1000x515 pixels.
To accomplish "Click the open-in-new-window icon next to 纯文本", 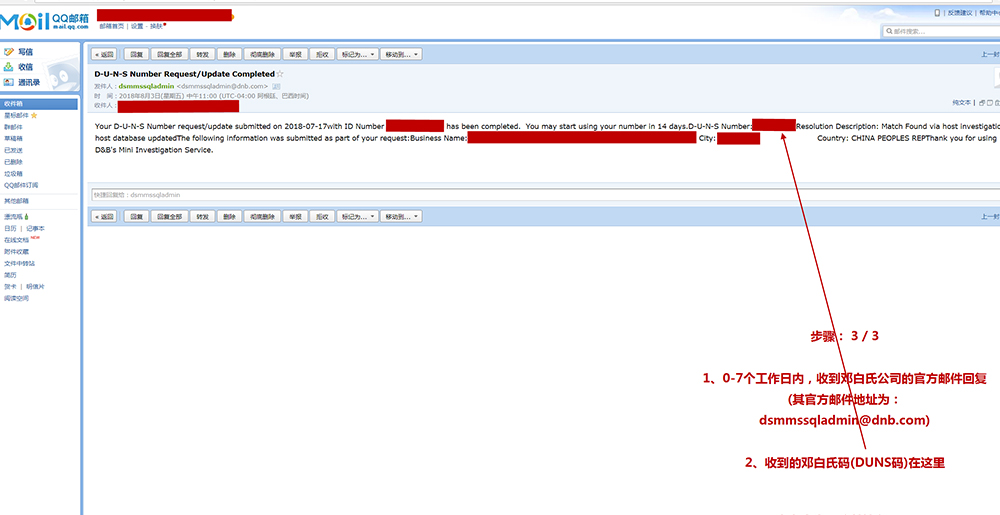I will pyautogui.click(x=982, y=103).
